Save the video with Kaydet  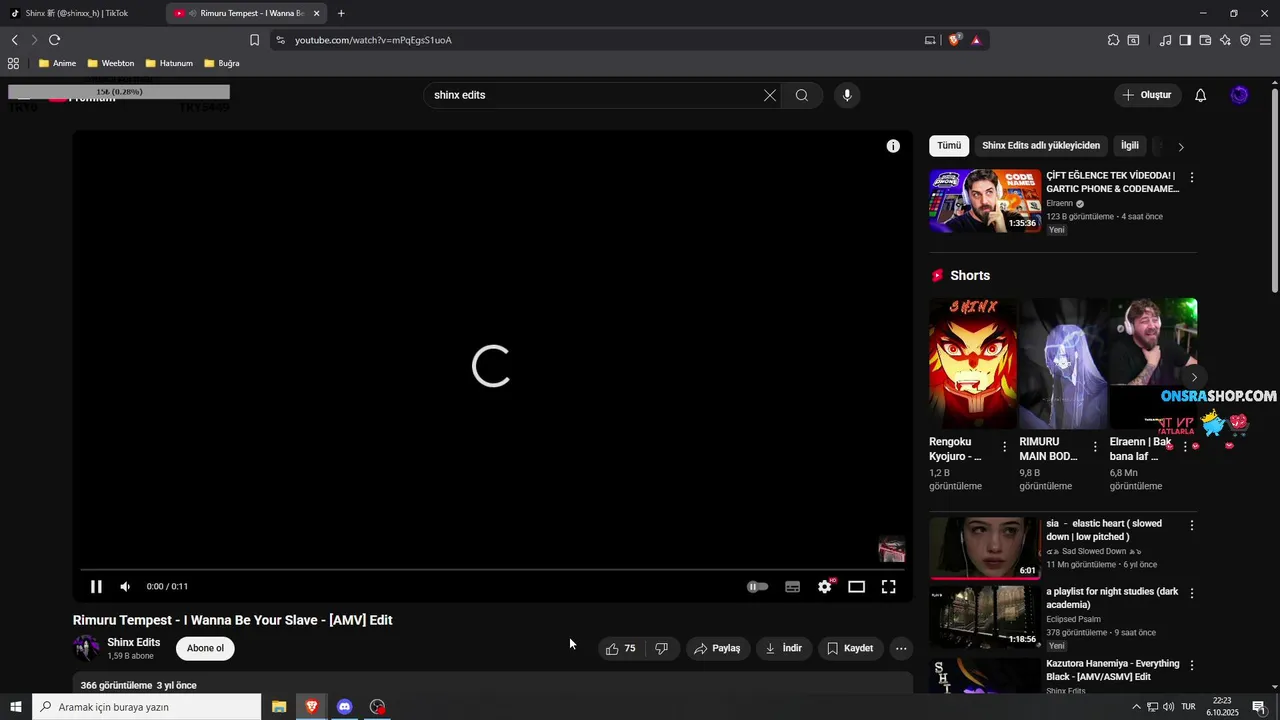click(x=850, y=648)
